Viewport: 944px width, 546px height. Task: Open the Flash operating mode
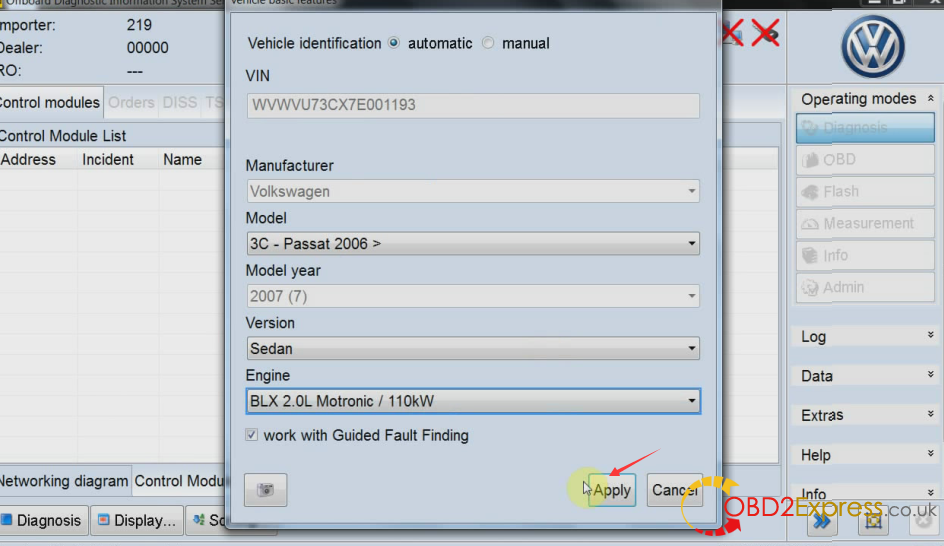point(865,191)
